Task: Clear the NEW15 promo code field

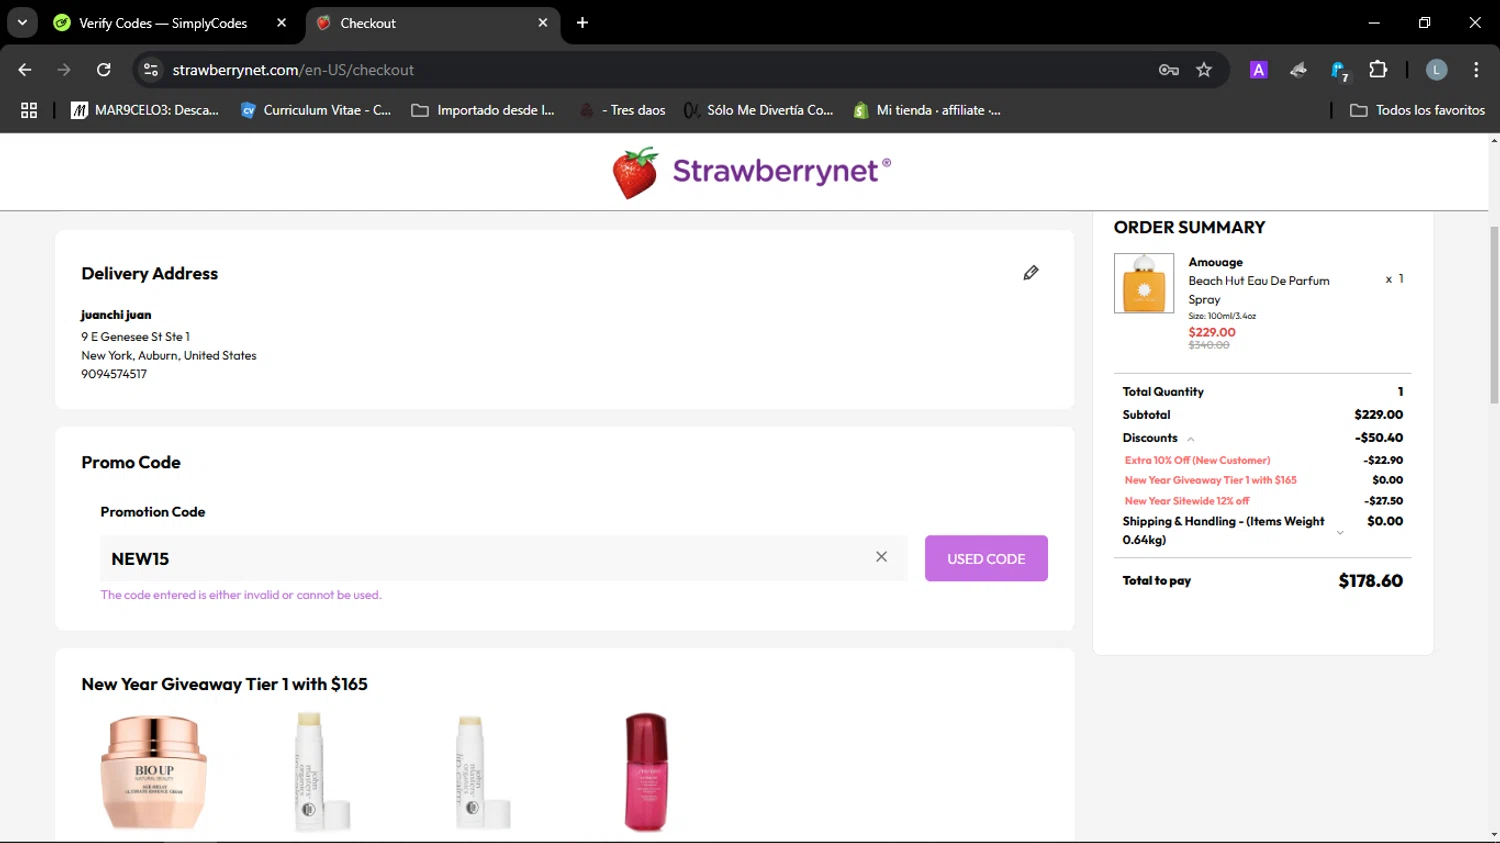Action: point(881,557)
